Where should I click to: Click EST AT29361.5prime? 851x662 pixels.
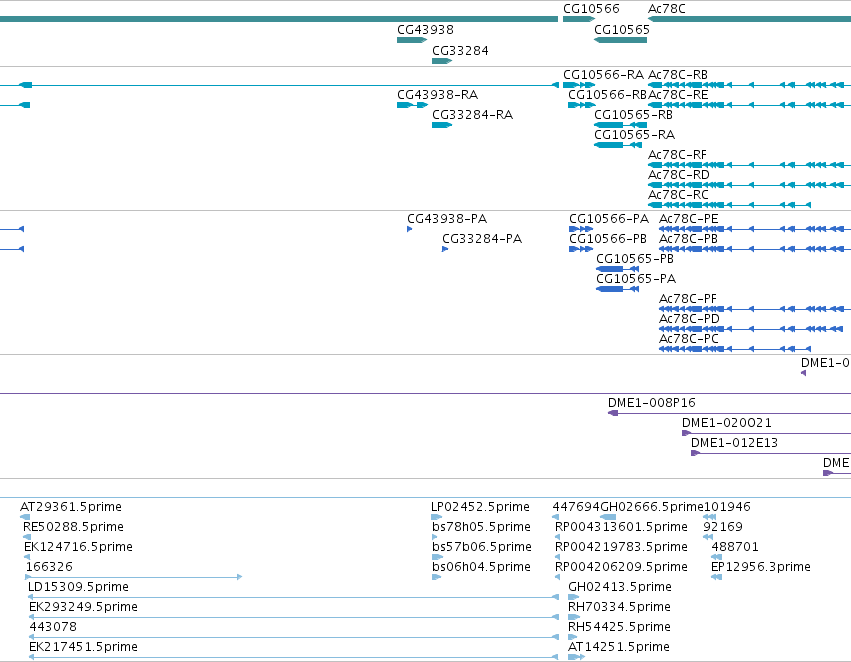pos(71,507)
